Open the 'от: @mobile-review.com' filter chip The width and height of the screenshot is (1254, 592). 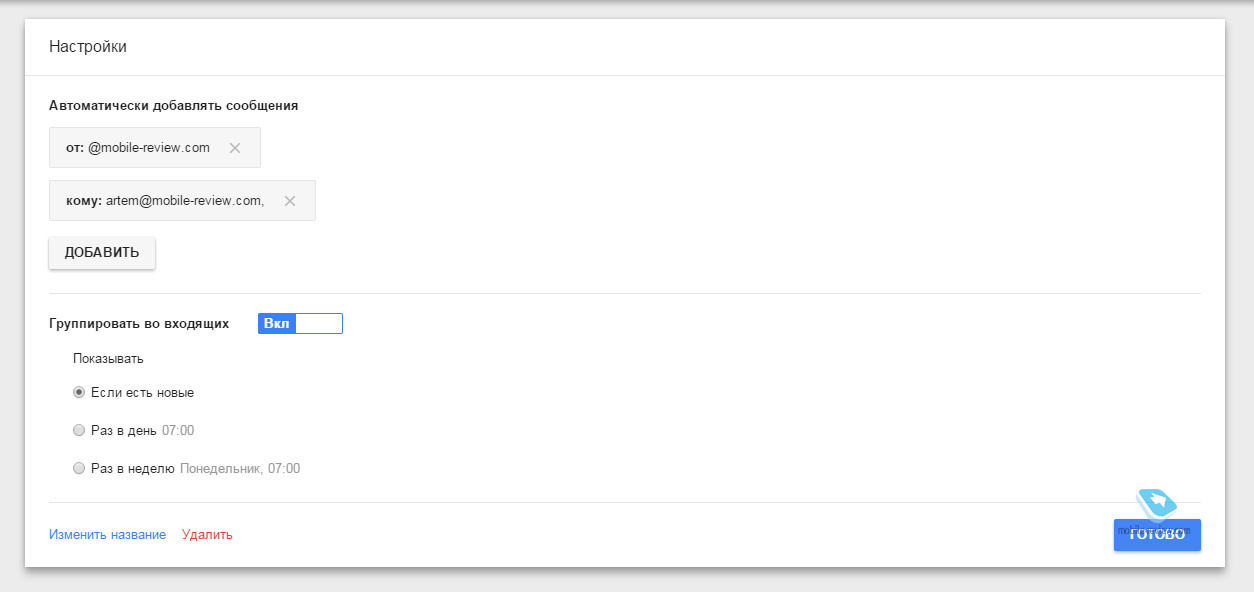[x=155, y=148]
